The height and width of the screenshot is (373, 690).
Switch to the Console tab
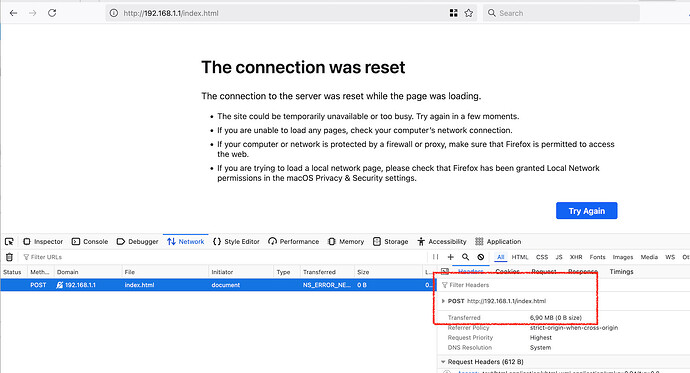90,241
